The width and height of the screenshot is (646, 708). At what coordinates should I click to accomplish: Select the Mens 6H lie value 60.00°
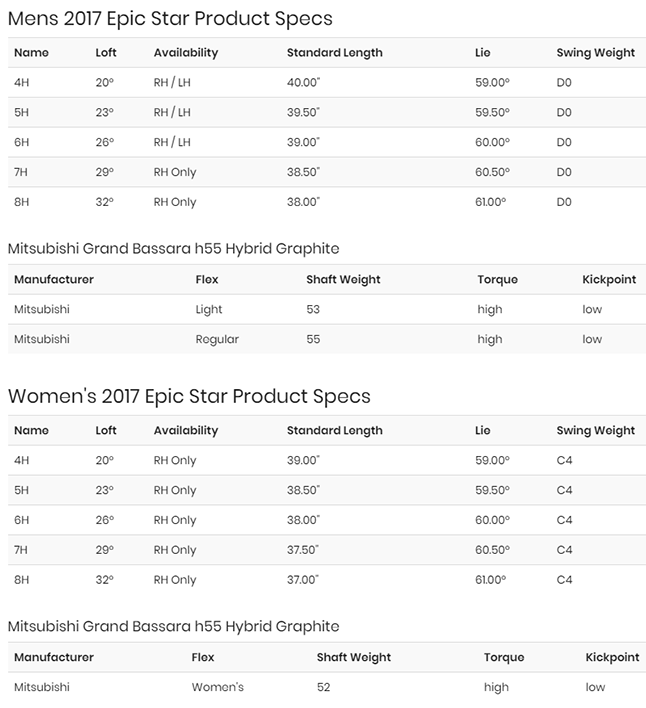(x=492, y=142)
